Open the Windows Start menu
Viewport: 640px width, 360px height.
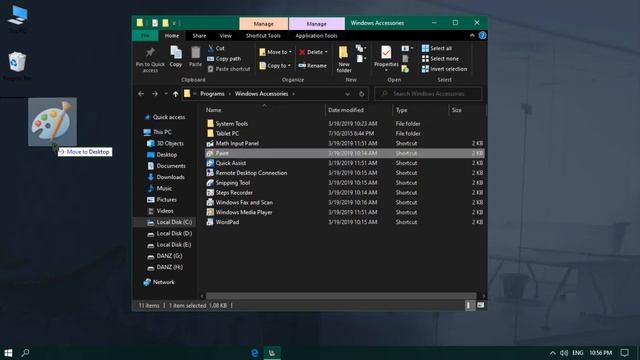click(x=8, y=353)
